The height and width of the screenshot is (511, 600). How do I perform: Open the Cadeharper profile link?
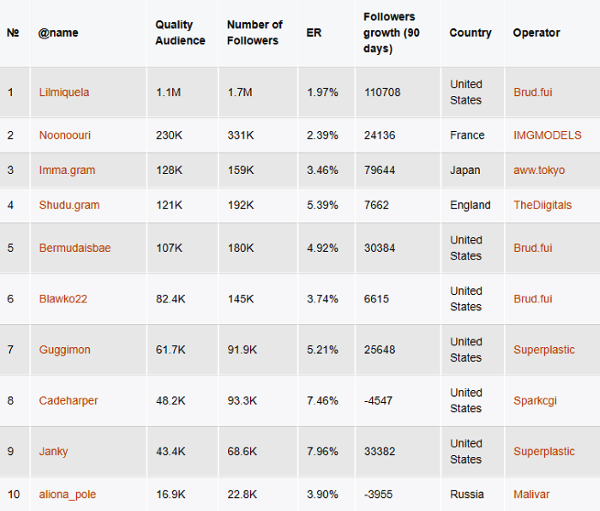pyautogui.click(x=68, y=400)
